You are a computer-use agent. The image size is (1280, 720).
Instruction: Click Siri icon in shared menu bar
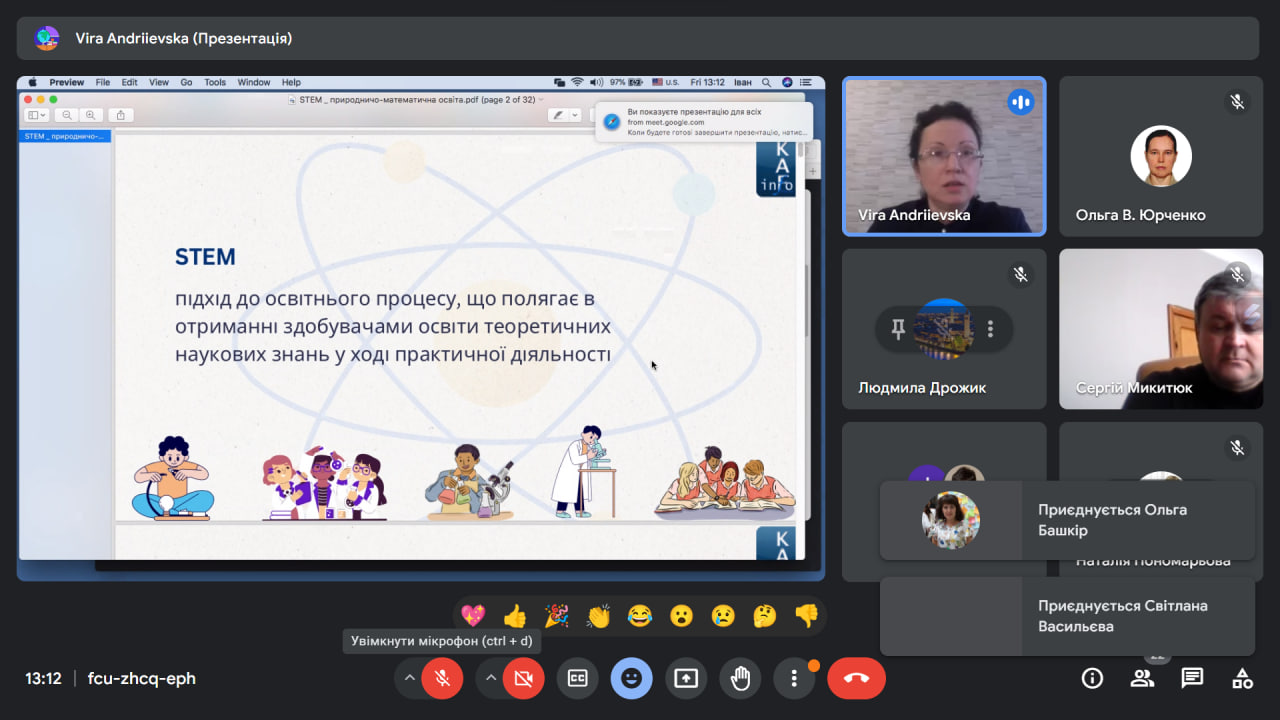click(788, 83)
